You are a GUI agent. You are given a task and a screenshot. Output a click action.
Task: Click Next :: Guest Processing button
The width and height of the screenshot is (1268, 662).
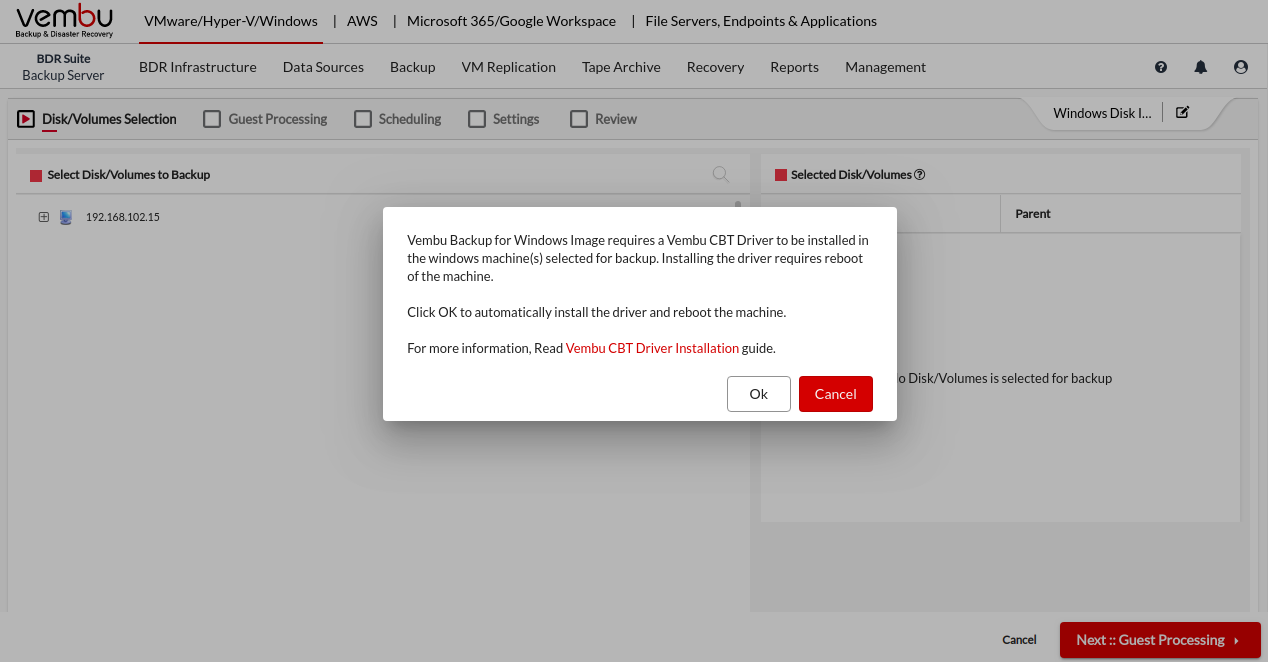coord(1159,640)
